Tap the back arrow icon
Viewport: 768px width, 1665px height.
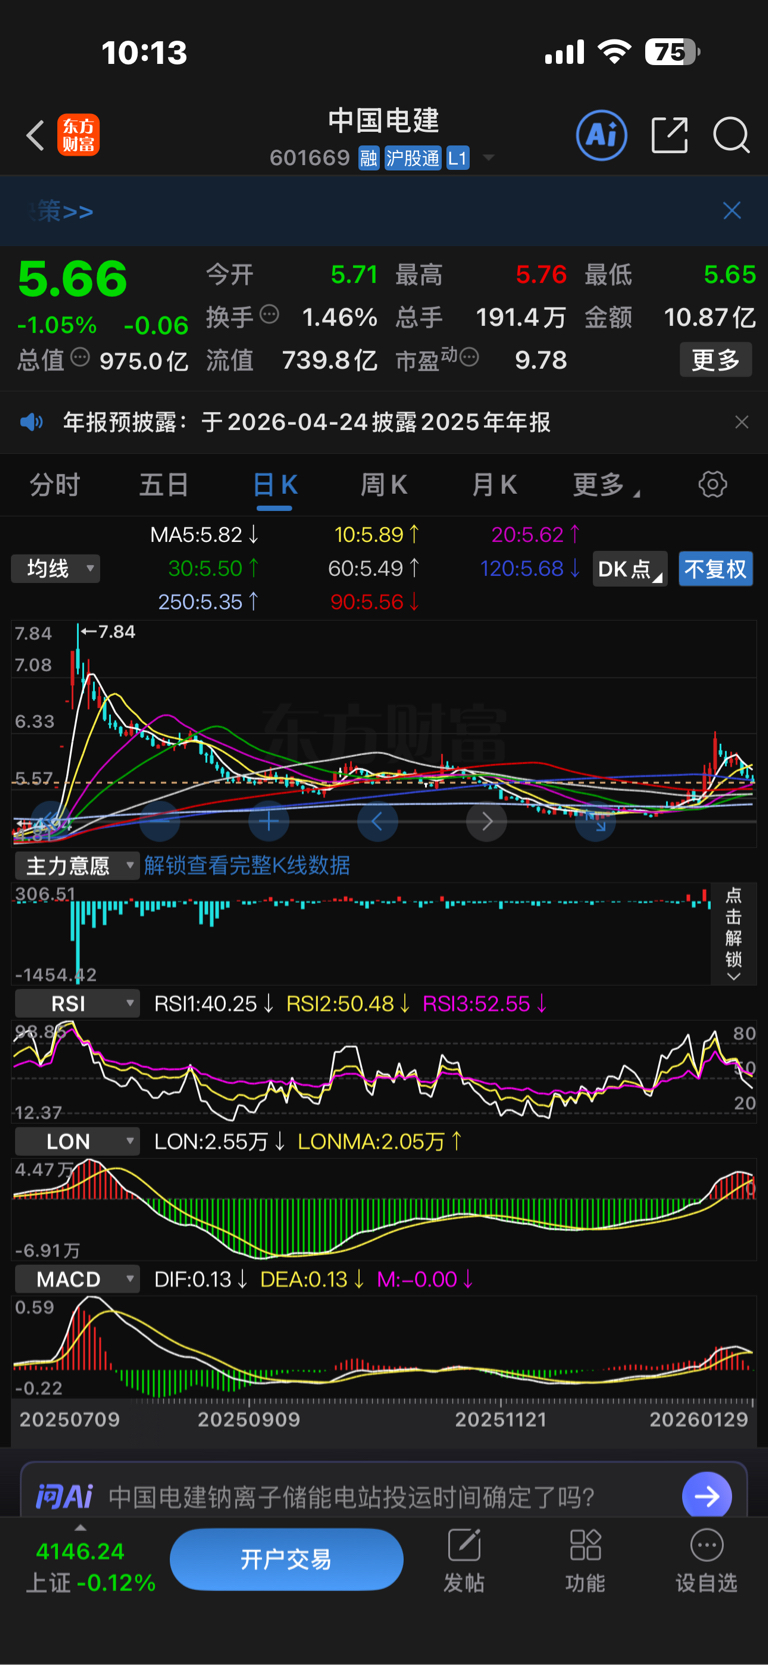tap(35, 135)
